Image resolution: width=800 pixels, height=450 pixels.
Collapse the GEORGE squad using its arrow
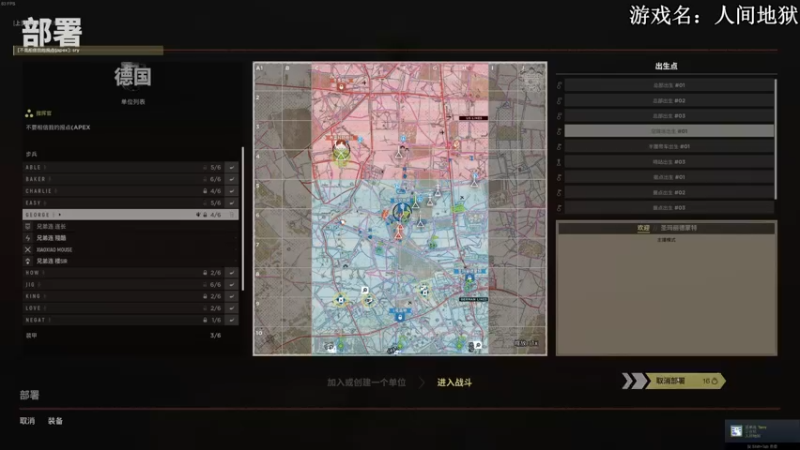pos(60,215)
